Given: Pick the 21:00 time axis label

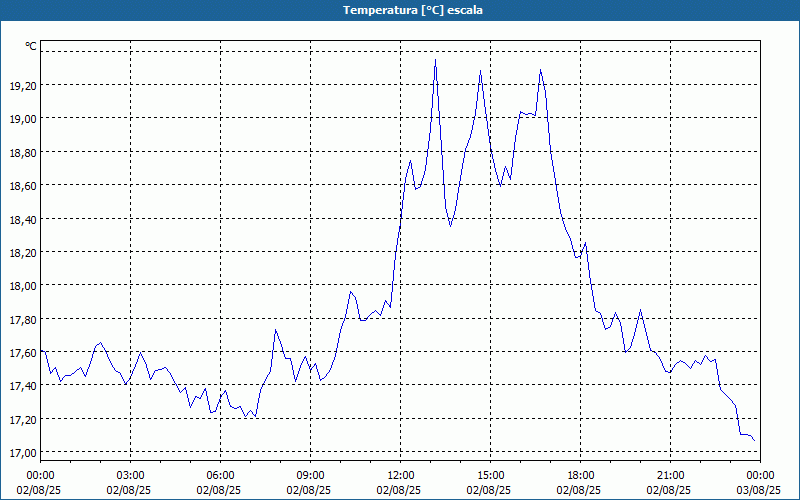Looking at the screenshot, I should pos(670,476).
